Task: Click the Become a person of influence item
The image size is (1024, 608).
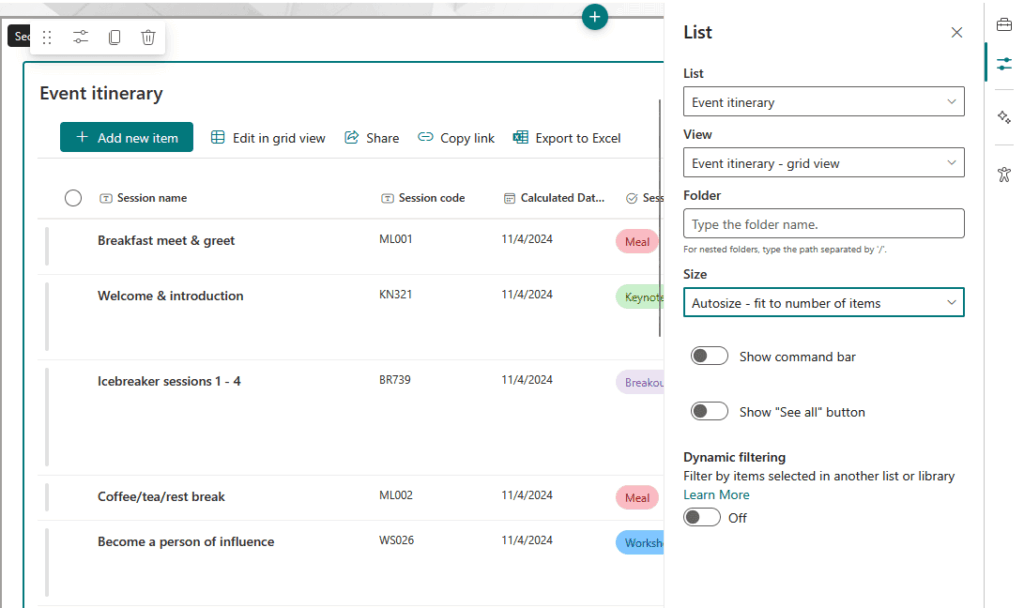Action: pyautogui.click(x=186, y=541)
